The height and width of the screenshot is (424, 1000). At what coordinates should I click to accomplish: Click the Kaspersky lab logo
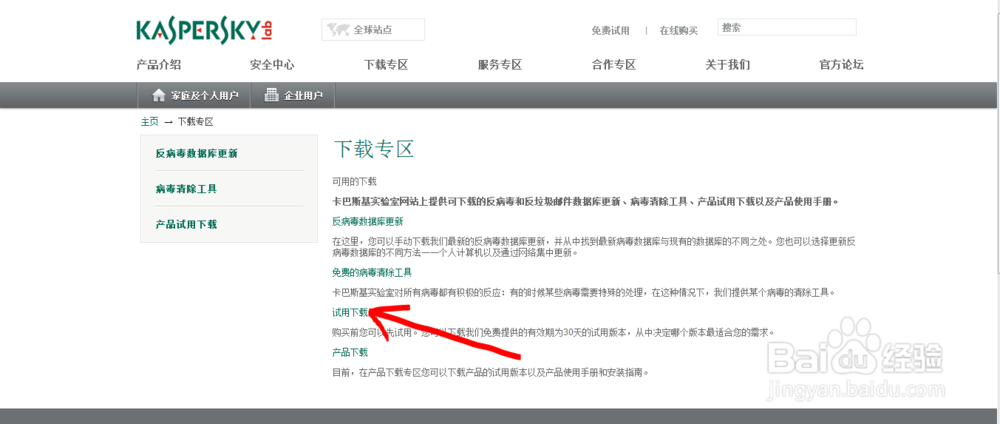[x=206, y=31]
